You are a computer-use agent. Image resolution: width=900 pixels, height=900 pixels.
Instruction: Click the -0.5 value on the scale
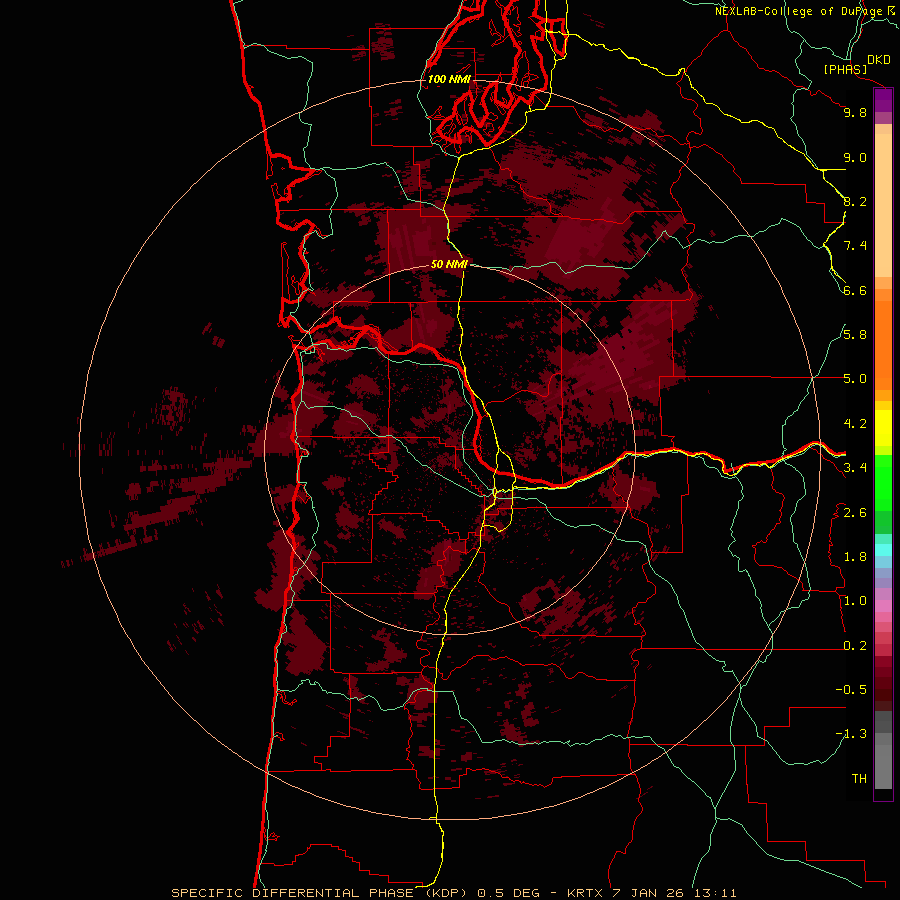(851, 690)
